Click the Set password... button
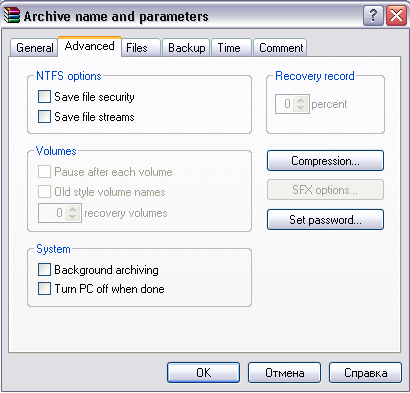 coord(325,220)
